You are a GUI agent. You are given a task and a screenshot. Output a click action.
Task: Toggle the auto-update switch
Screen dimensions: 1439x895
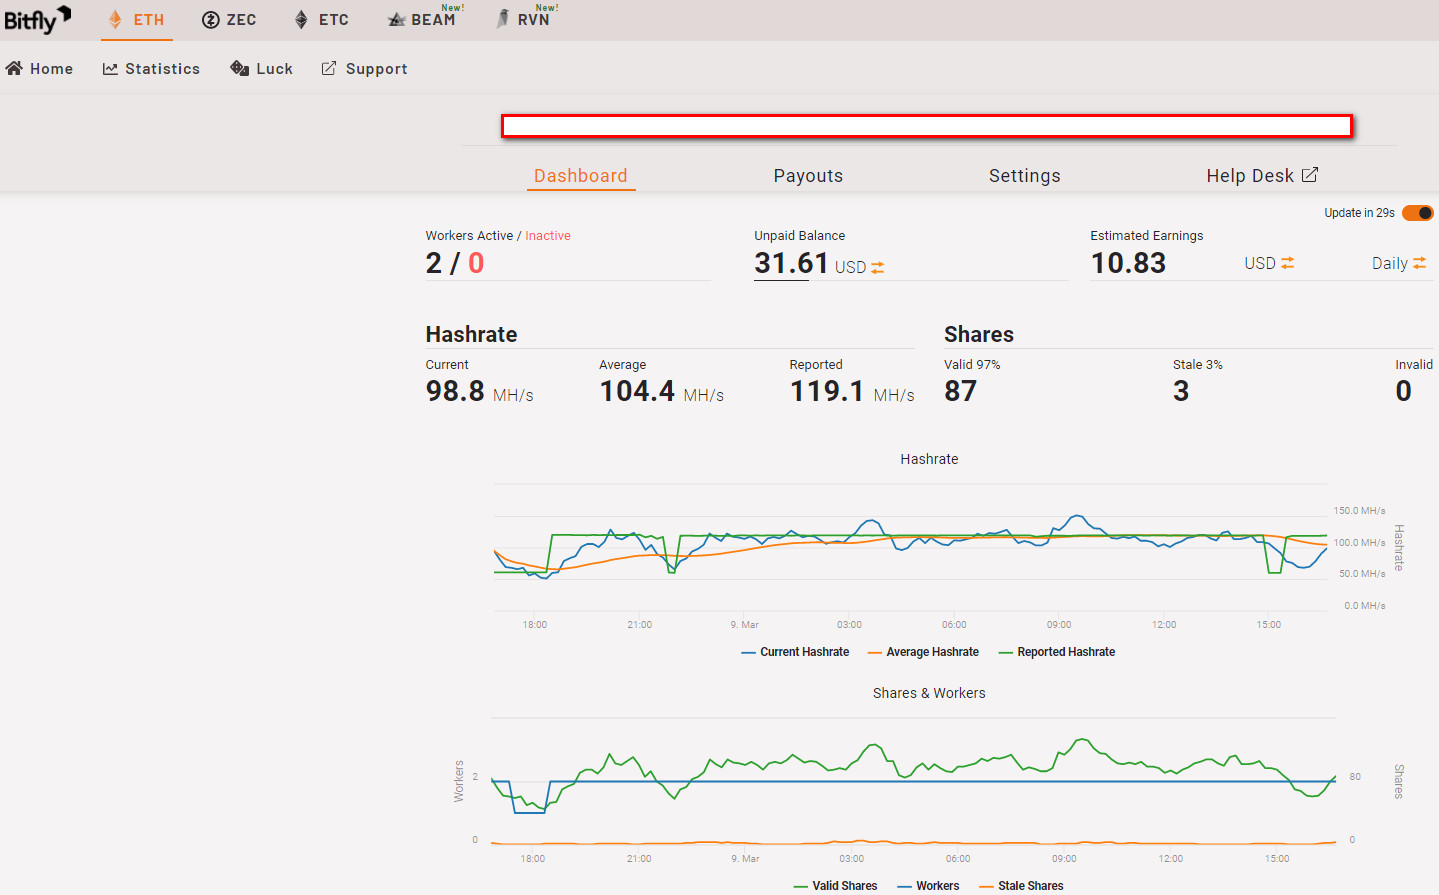tap(1417, 213)
